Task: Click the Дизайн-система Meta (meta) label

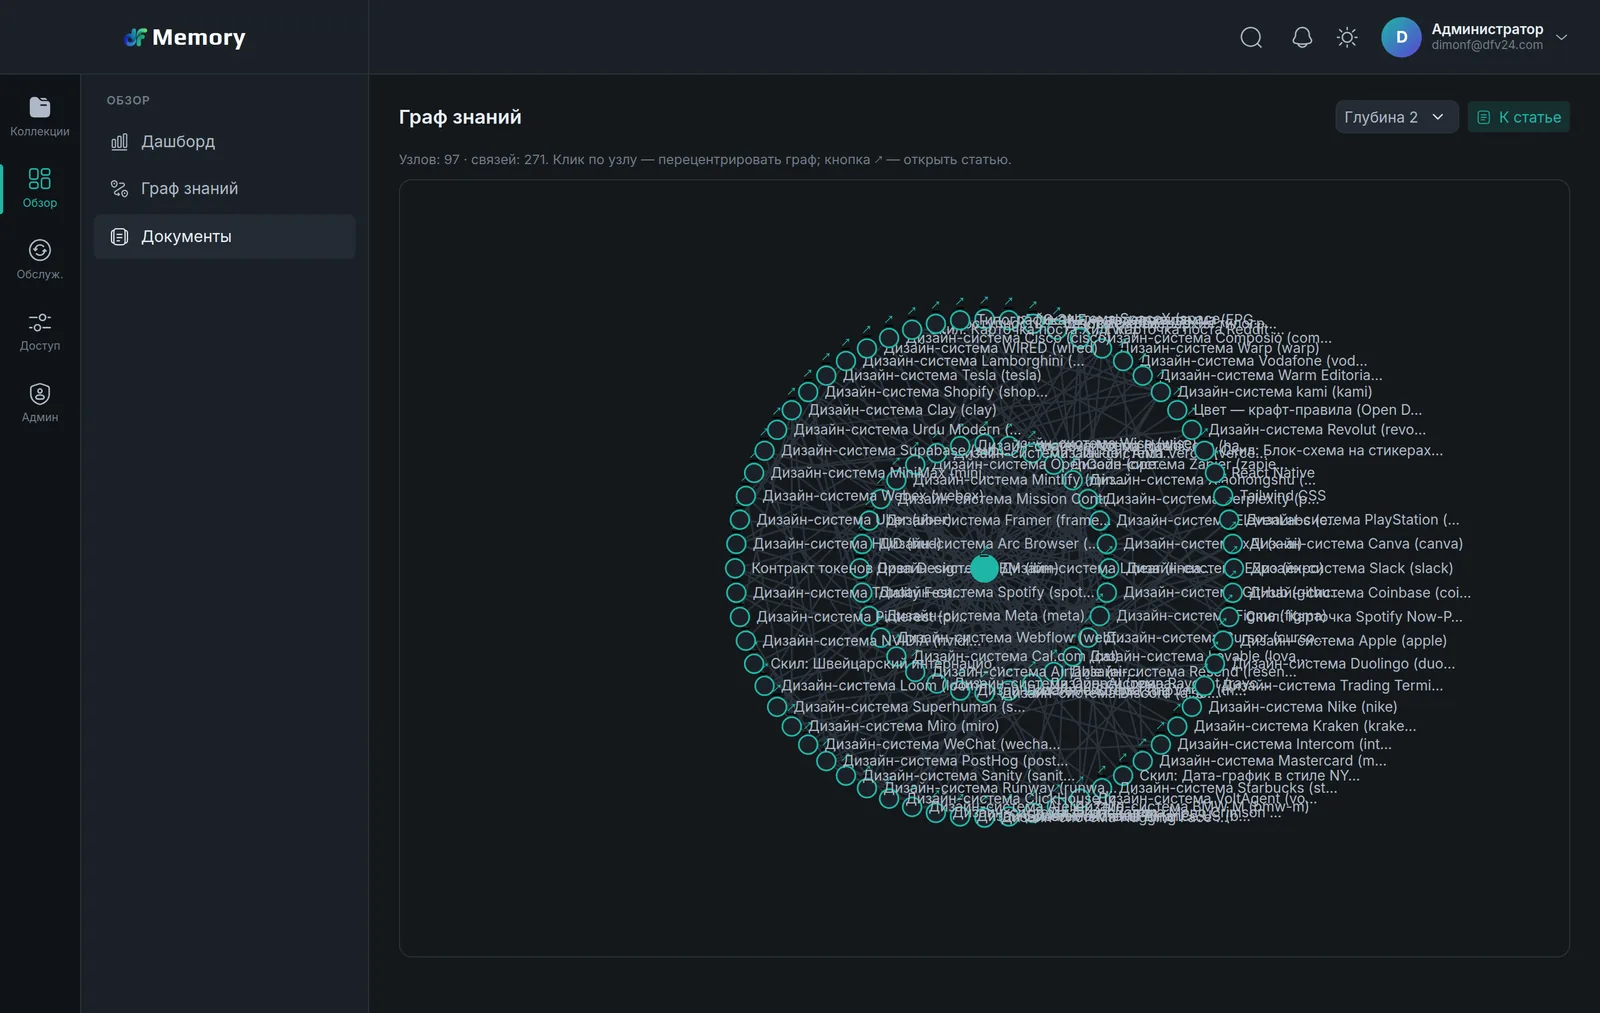Action: [x=987, y=616]
